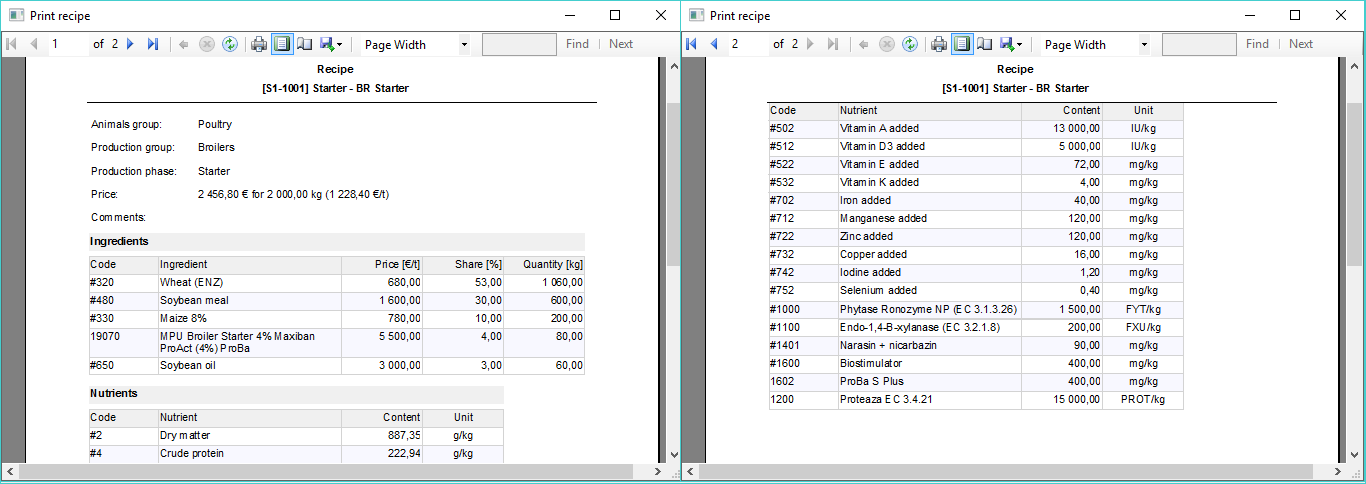The width and height of the screenshot is (1366, 484).
Task: Open Page Width zoom dropdown, right window
Action: [x=1144, y=45]
